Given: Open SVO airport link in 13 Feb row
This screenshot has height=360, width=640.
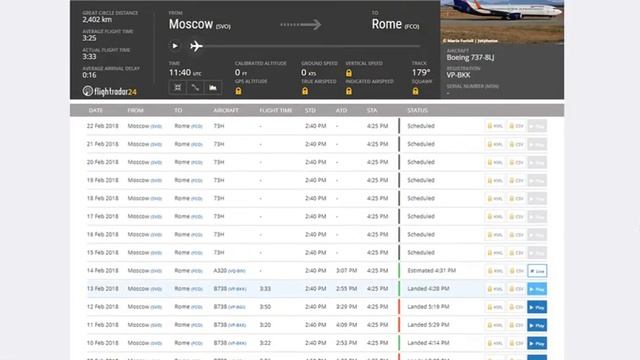Looking at the screenshot, I should (x=156, y=289).
